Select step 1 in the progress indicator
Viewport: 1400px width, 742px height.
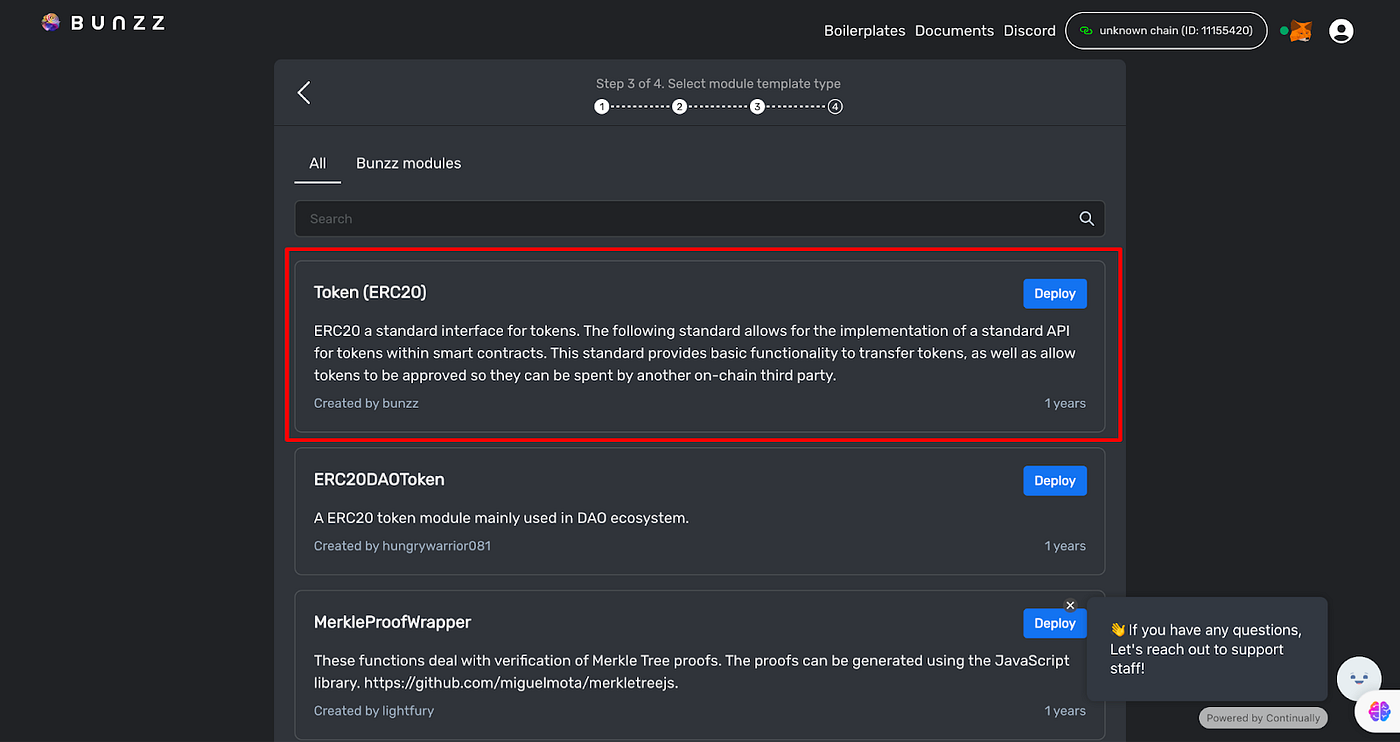click(601, 106)
